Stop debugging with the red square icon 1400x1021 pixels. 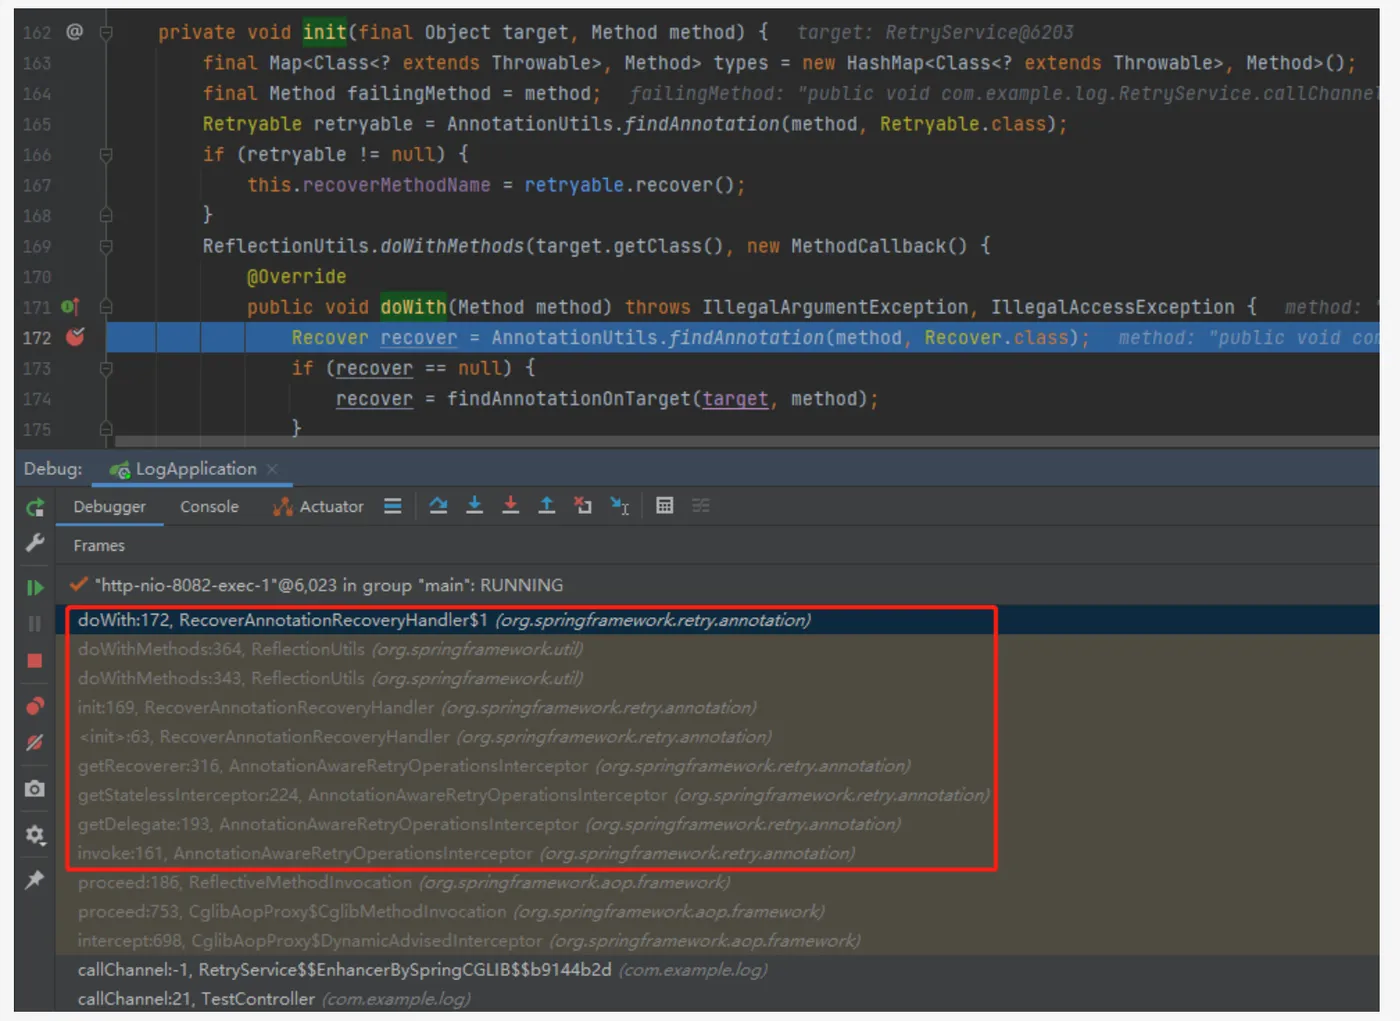point(35,661)
